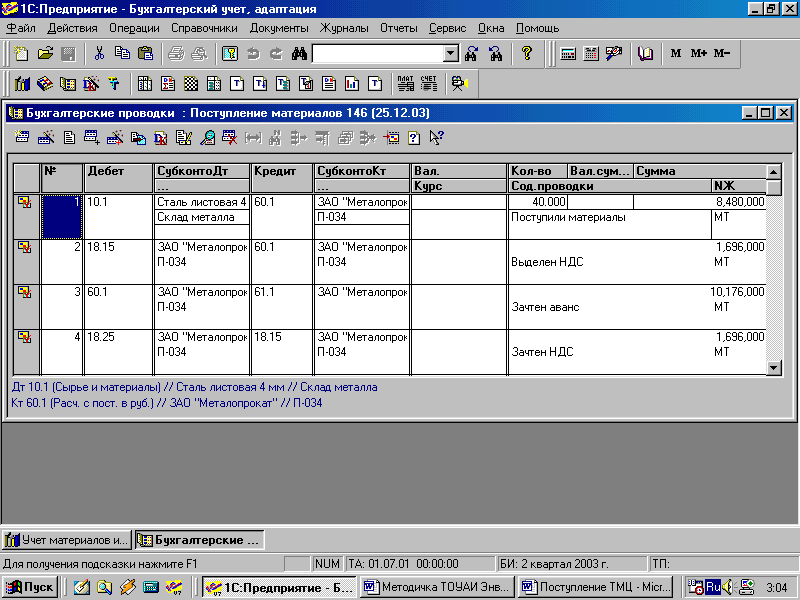Click the video camera icon in toolbar

click(460, 84)
